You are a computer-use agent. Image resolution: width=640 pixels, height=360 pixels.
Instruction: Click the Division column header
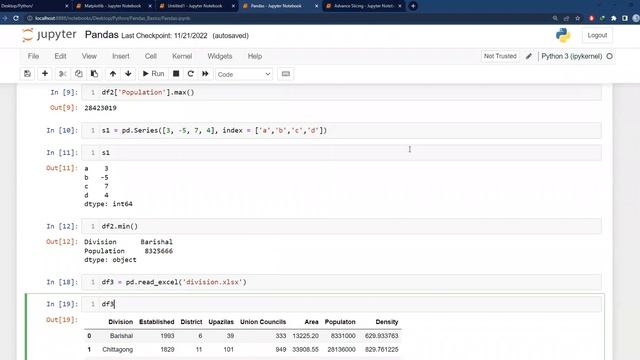[120, 322]
